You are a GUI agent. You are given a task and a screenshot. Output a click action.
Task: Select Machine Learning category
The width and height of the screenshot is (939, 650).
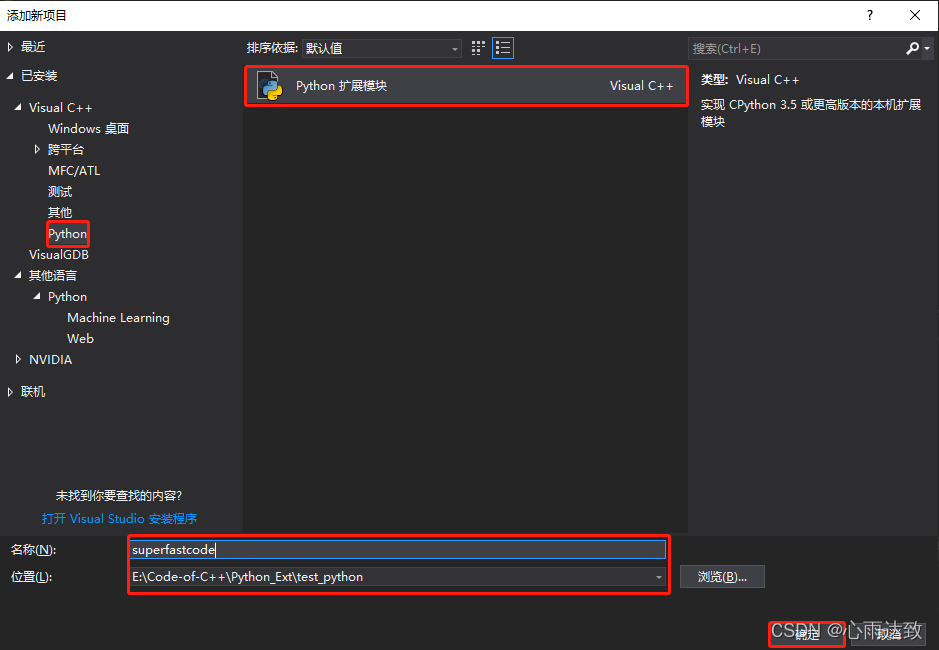(119, 318)
